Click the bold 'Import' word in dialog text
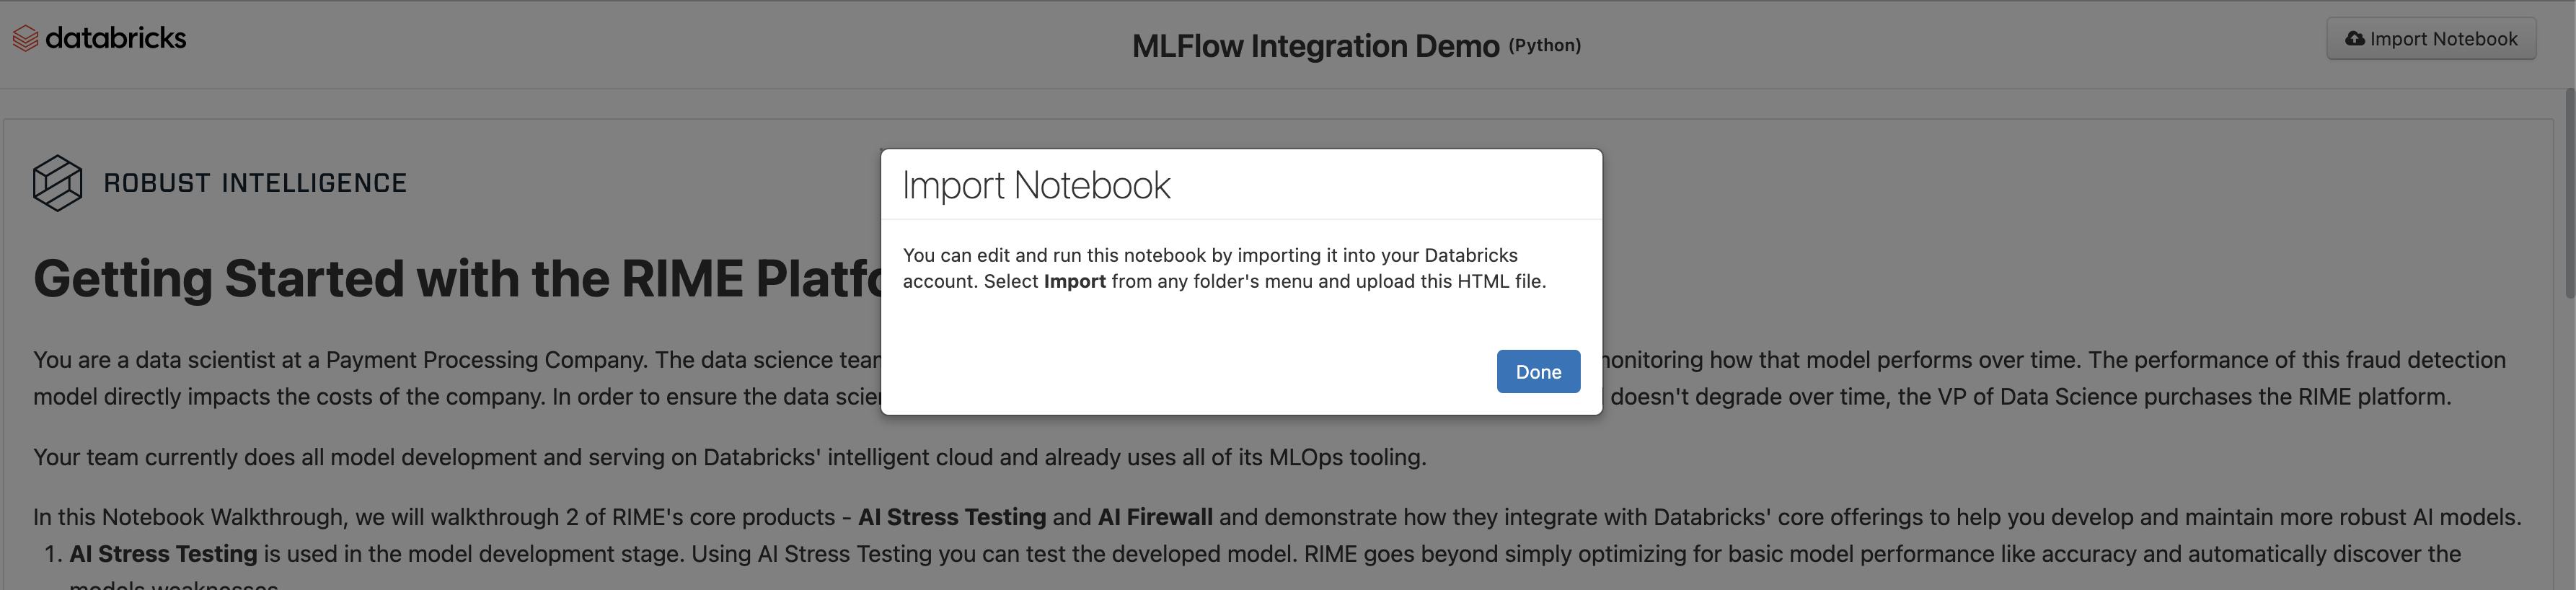2576x590 pixels. click(1074, 282)
